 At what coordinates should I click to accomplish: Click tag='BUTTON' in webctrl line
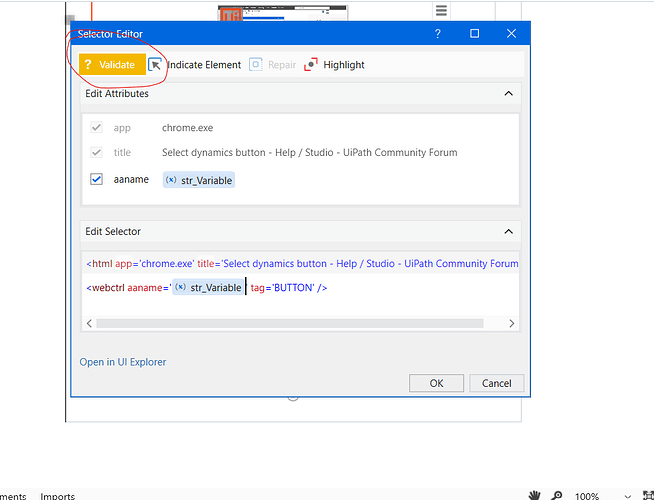point(282,288)
